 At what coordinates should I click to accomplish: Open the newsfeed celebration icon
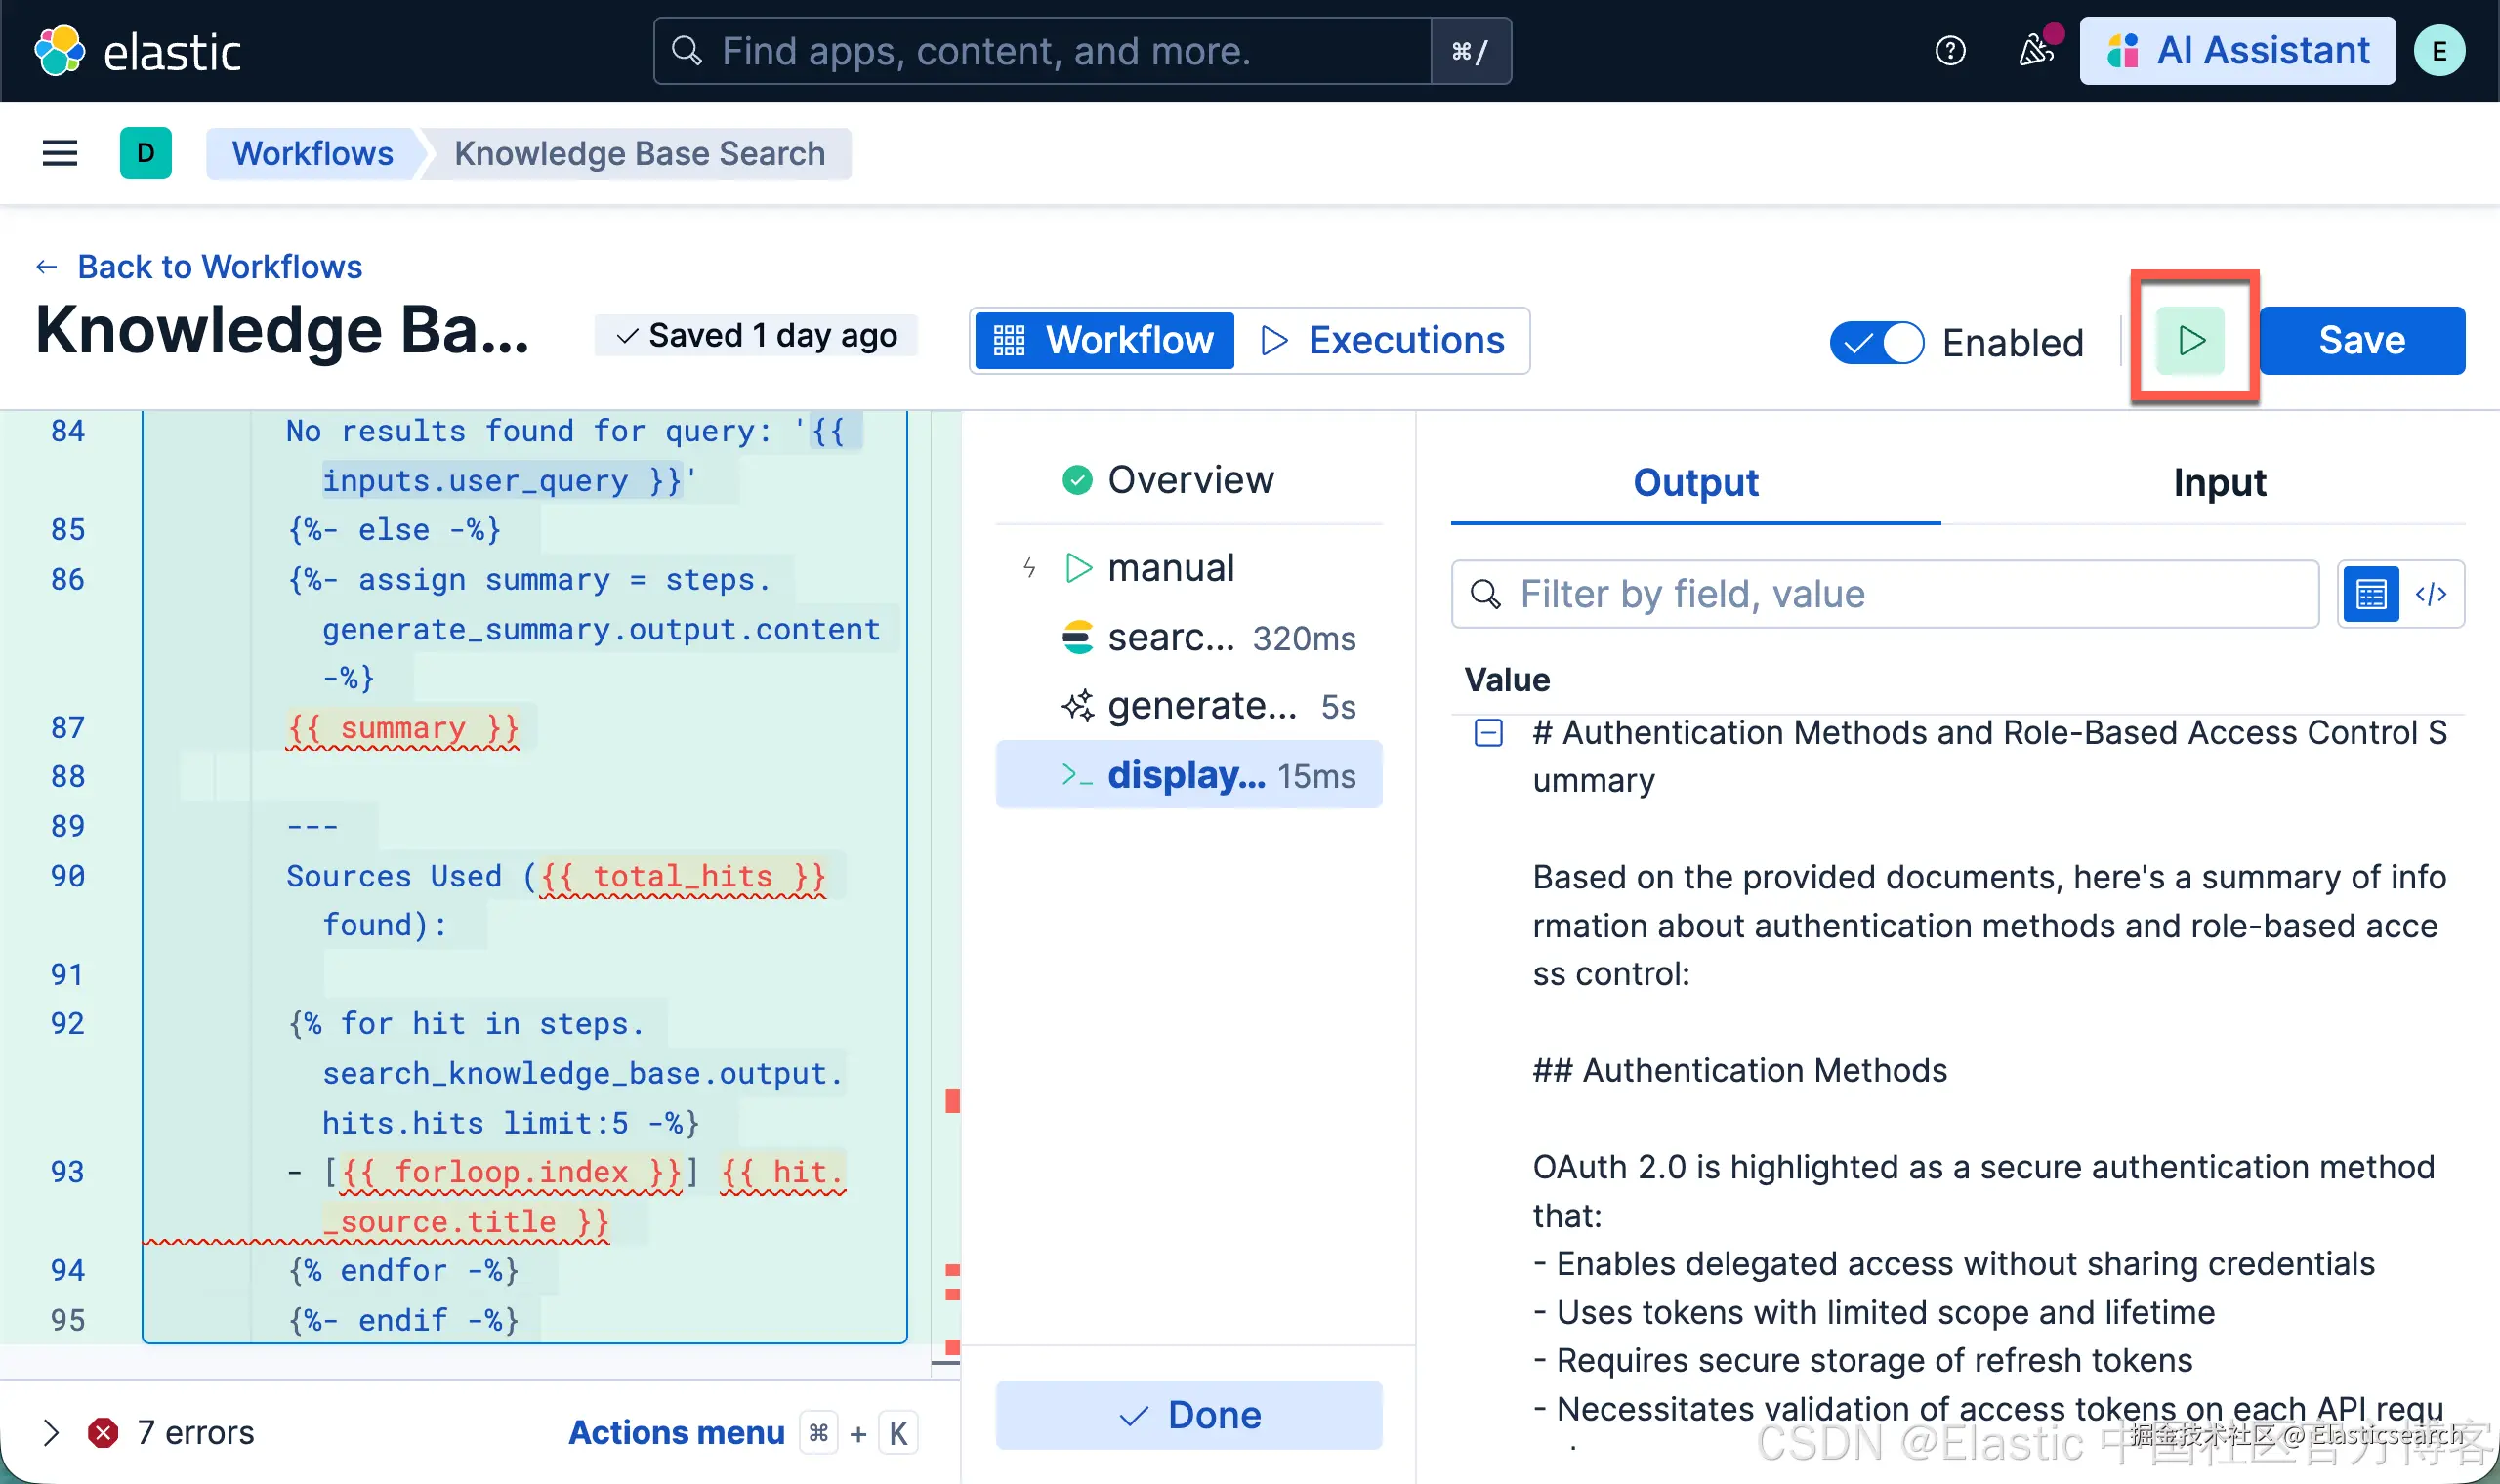coord(2036,50)
